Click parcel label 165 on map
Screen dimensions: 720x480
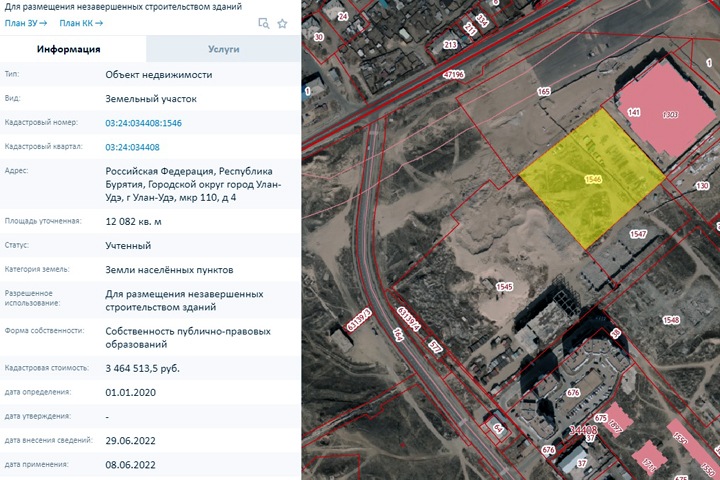(x=543, y=92)
